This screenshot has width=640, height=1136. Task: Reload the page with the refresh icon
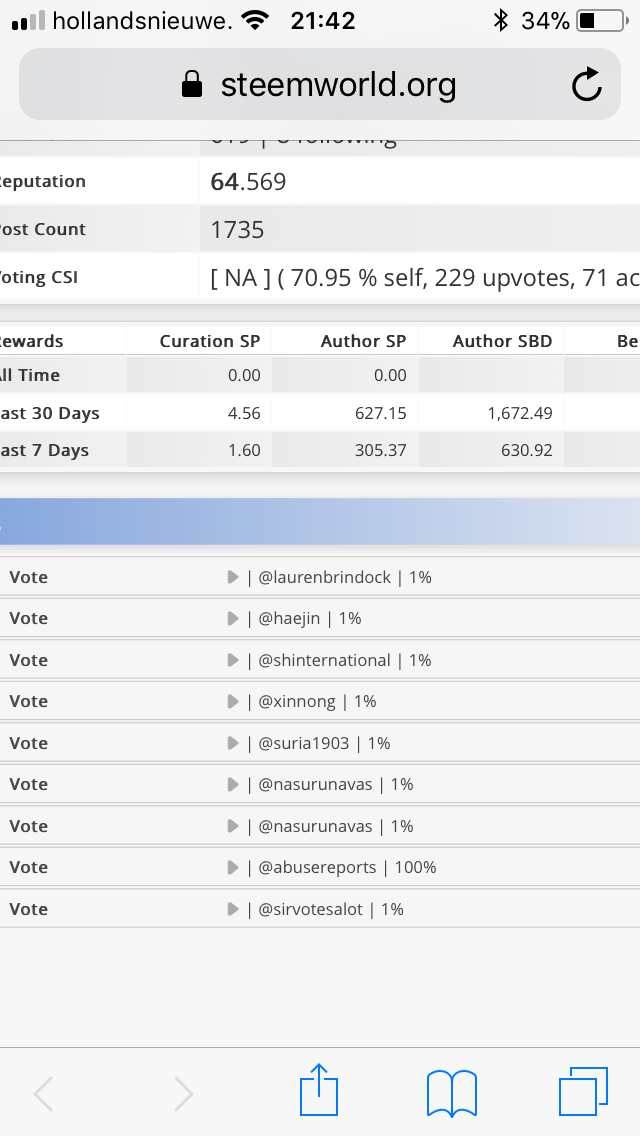[x=586, y=85]
